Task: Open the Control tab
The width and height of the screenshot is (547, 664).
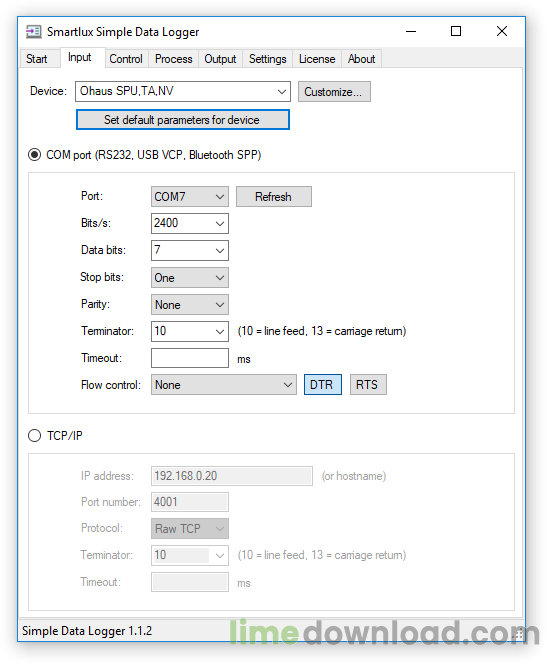Action: pyautogui.click(x=126, y=59)
